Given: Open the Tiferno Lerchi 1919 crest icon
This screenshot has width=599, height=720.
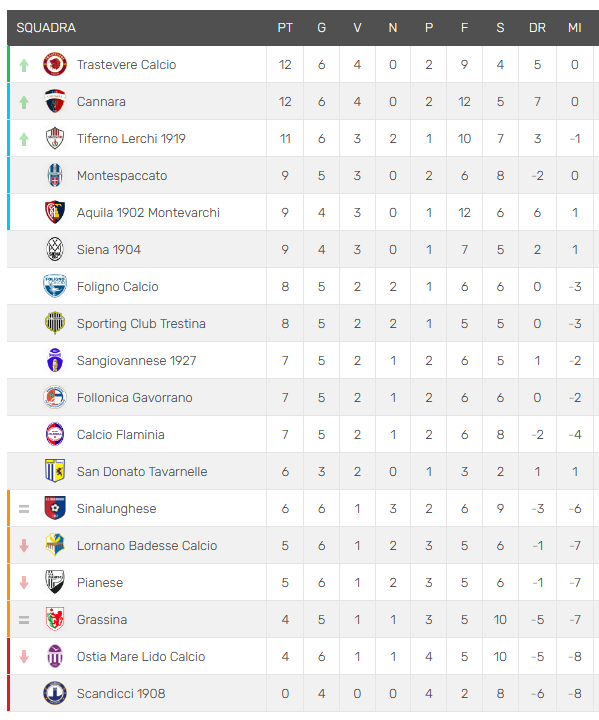Looking at the screenshot, I should coord(55,138).
